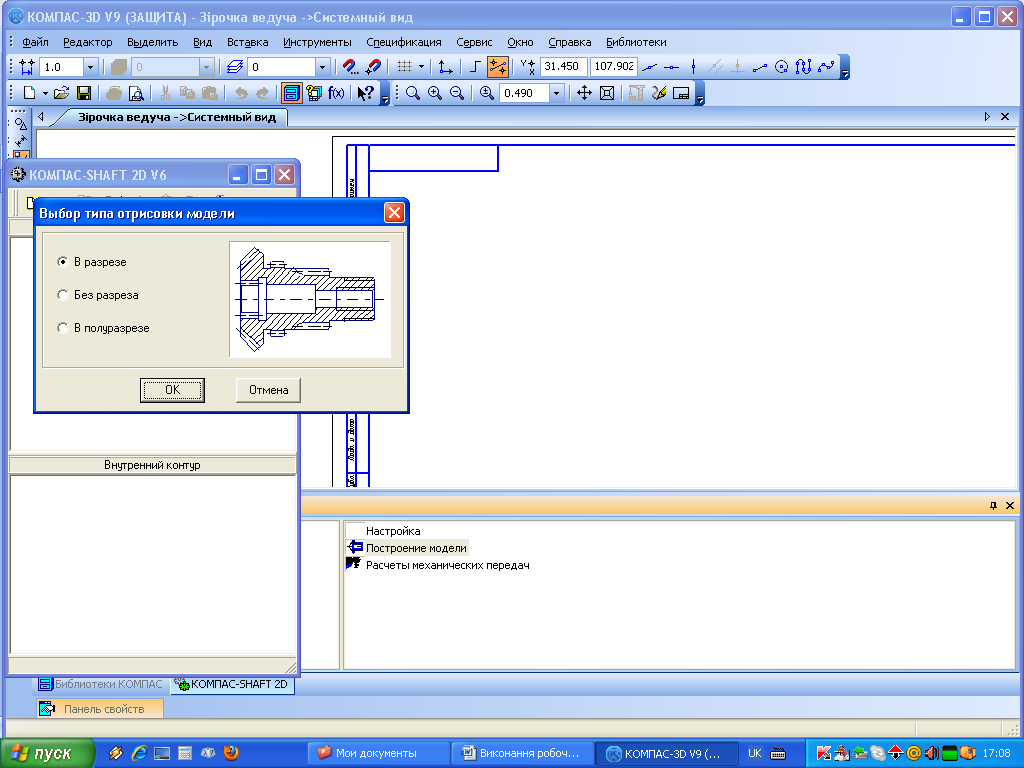Click the circle center snap icon

click(x=782, y=67)
